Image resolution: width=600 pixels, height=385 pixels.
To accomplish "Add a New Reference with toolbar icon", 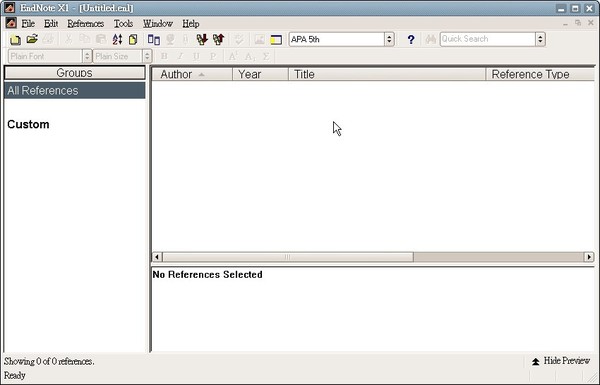I will tap(133, 39).
